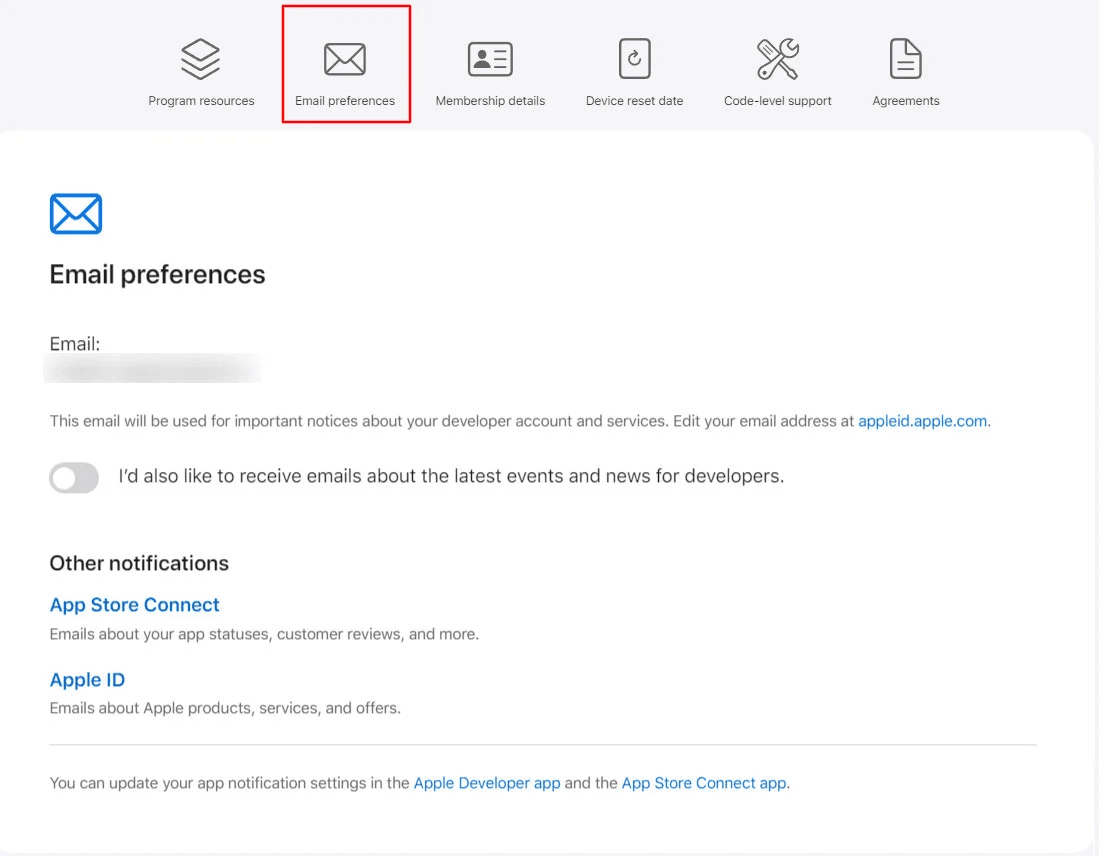The width and height of the screenshot is (1099, 856).
Task: Click the document icon for Agreements
Action: 905,59
